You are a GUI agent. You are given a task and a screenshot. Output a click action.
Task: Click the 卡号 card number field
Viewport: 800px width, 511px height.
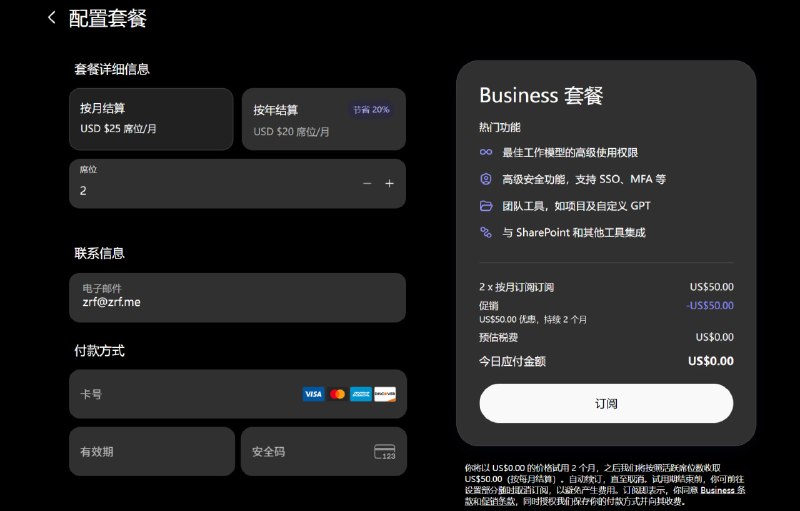pos(238,394)
